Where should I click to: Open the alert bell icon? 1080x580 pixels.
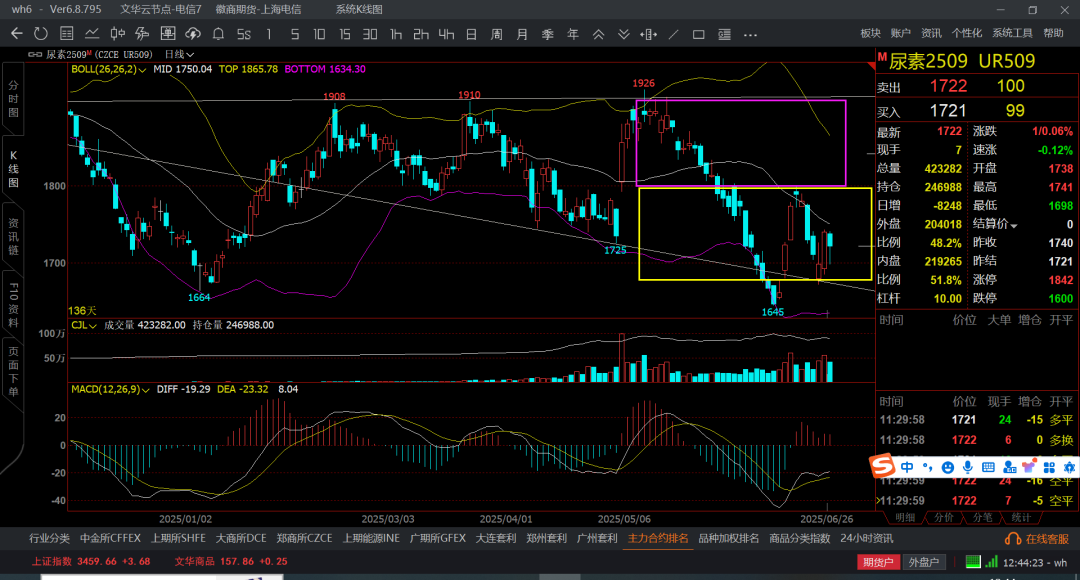[x=218, y=34]
